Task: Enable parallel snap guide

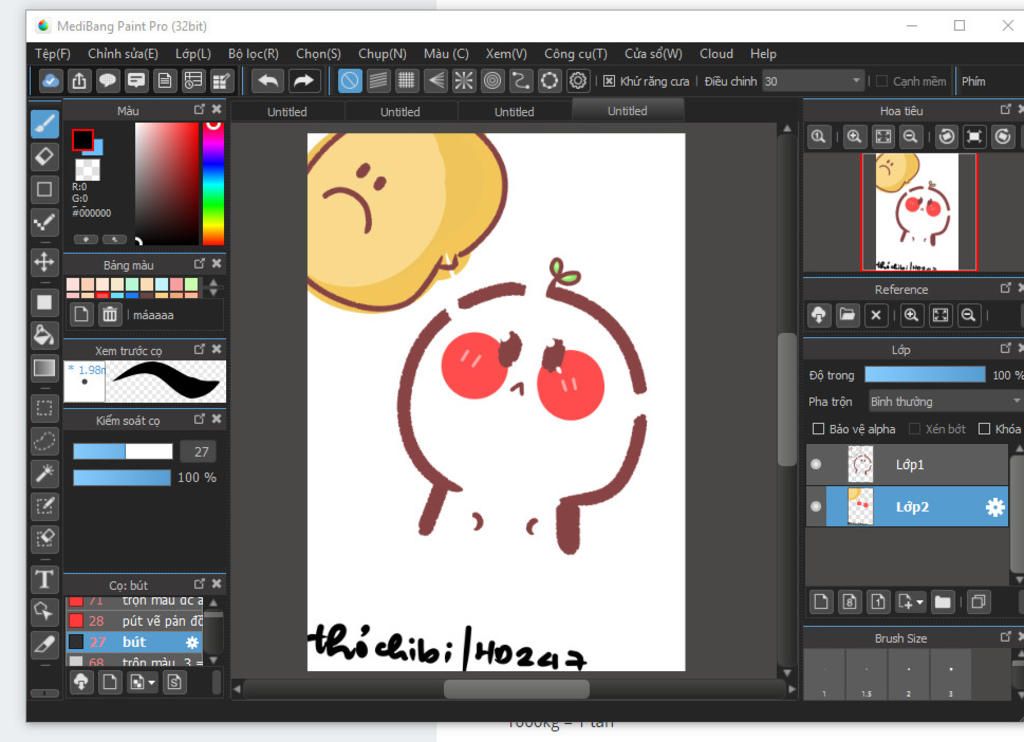Action: [378, 81]
